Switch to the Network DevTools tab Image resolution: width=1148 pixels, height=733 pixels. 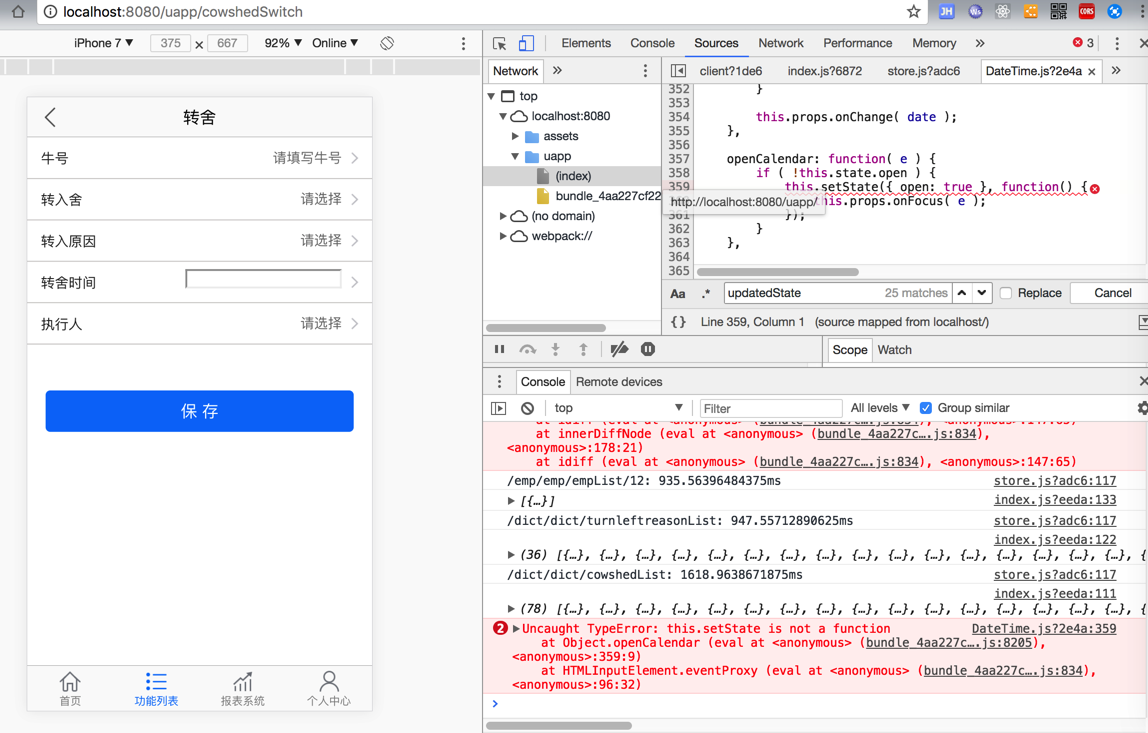click(780, 44)
